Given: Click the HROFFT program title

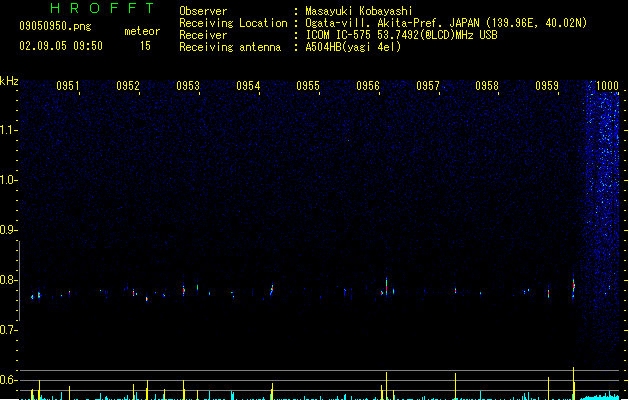Looking at the screenshot, I should (x=102, y=8).
